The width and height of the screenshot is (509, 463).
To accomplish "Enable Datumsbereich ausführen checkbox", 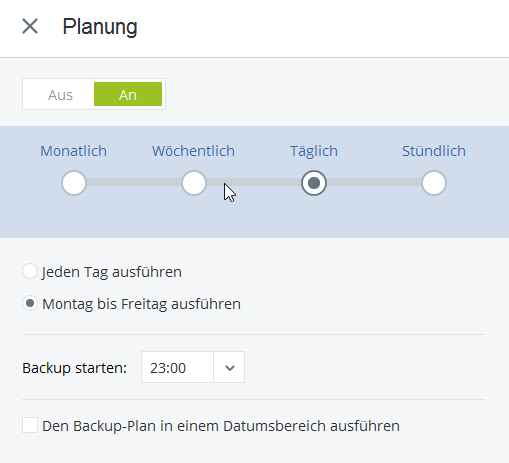I will tap(30, 425).
